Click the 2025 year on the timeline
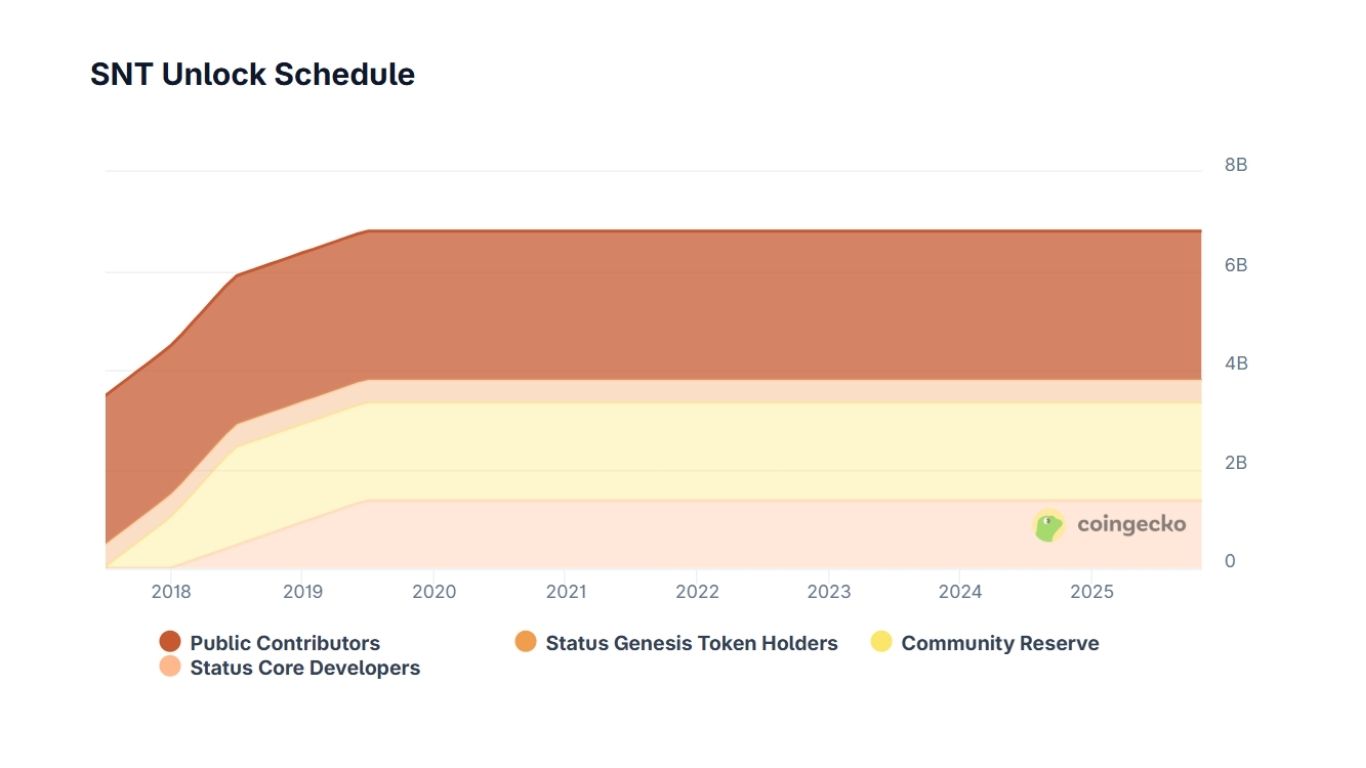 pos(1092,592)
